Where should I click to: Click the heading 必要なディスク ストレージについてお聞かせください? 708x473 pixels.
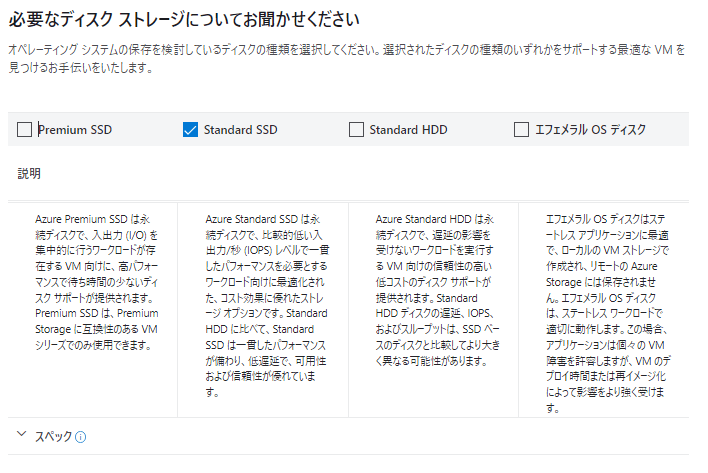[184, 19]
